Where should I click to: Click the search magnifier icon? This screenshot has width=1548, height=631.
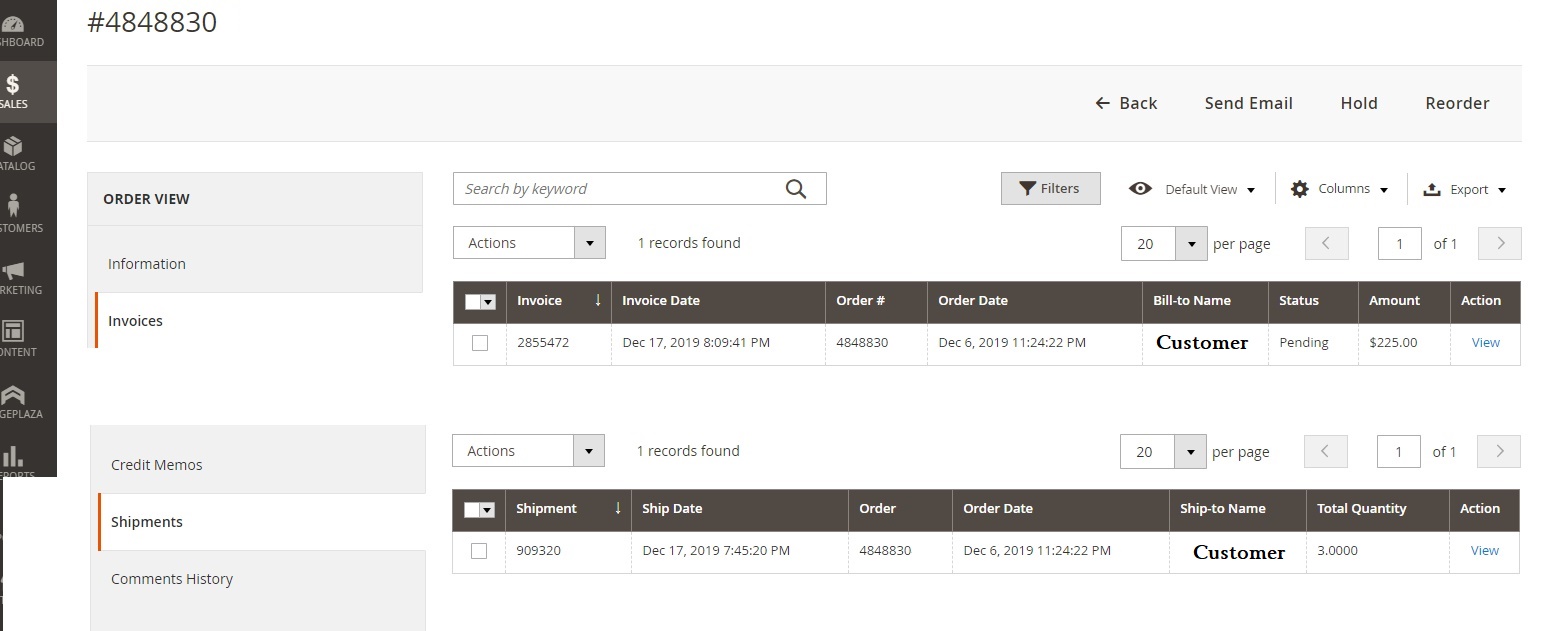pyautogui.click(x=796, y=188)
